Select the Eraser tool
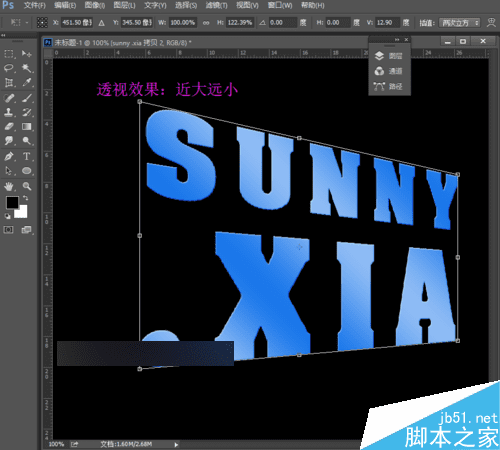The image size is (500, 450). (x=9, y=127)
